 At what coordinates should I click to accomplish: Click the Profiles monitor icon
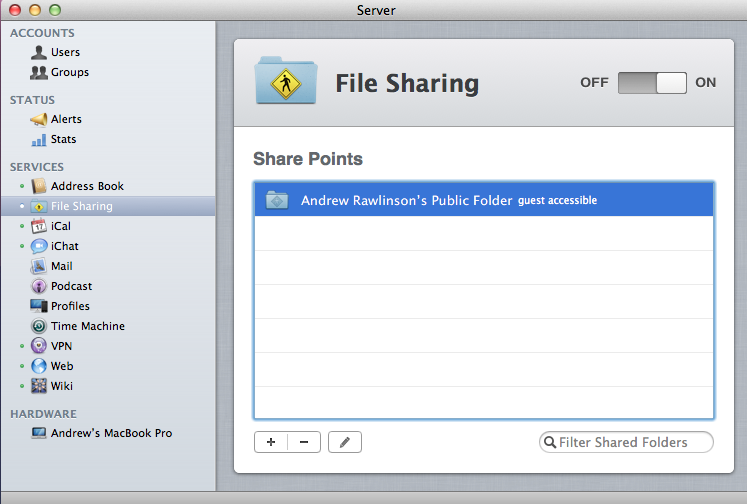coord(39,306)
